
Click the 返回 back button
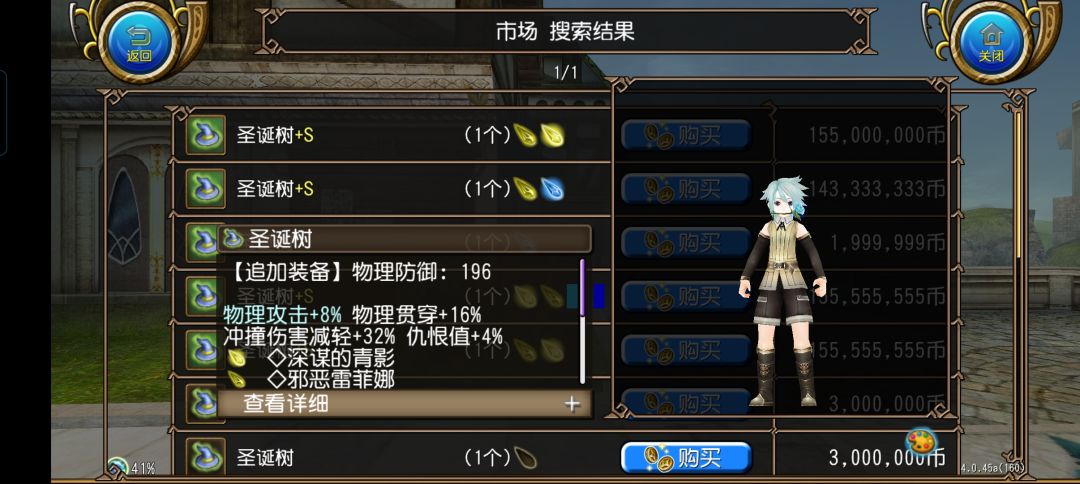pos(139,41)
